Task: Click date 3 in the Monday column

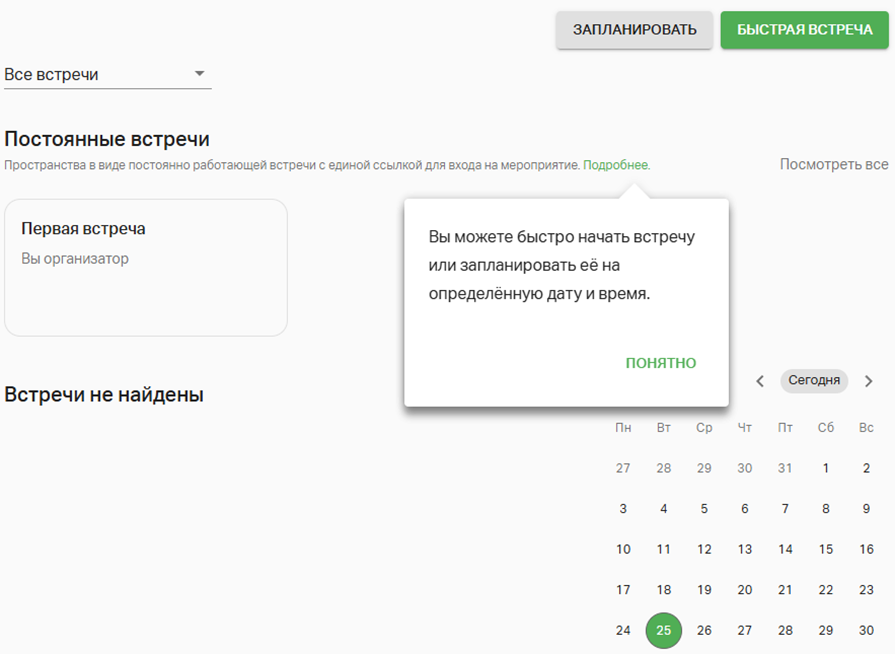Action: tap(623, 509)
